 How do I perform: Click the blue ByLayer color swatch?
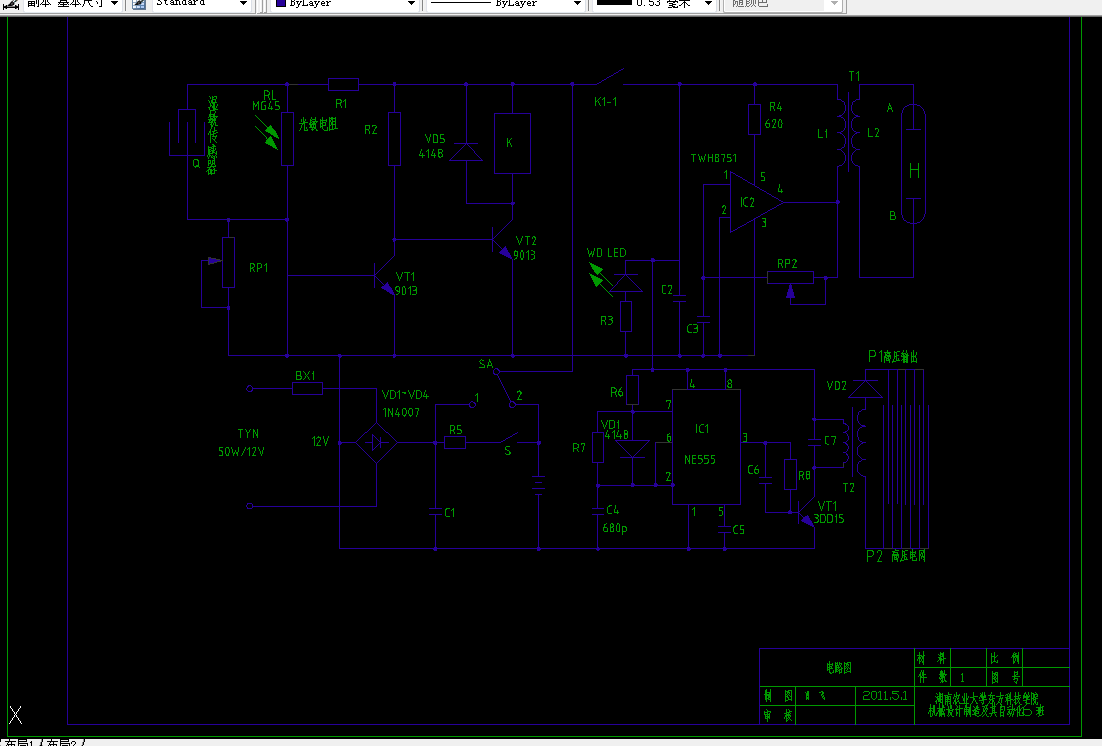click(x=280, y=4)
